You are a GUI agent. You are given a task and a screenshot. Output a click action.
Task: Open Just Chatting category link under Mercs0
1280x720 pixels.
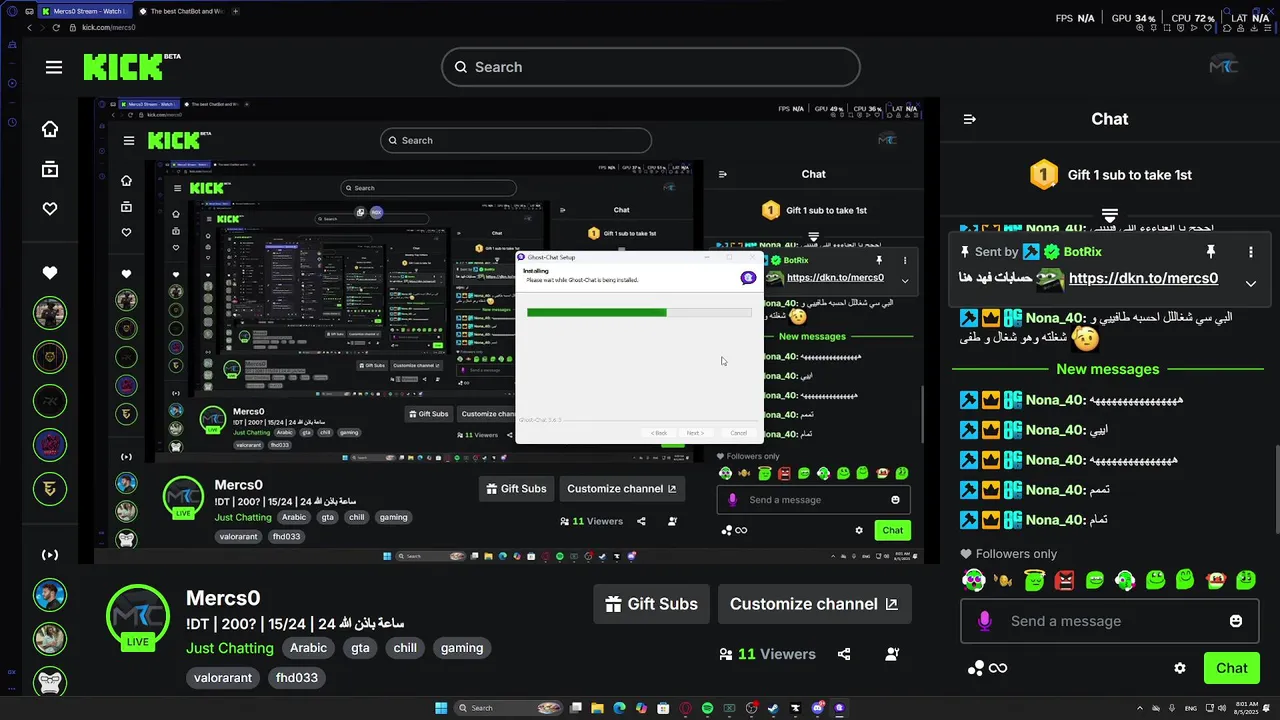(x=230, y=648)
